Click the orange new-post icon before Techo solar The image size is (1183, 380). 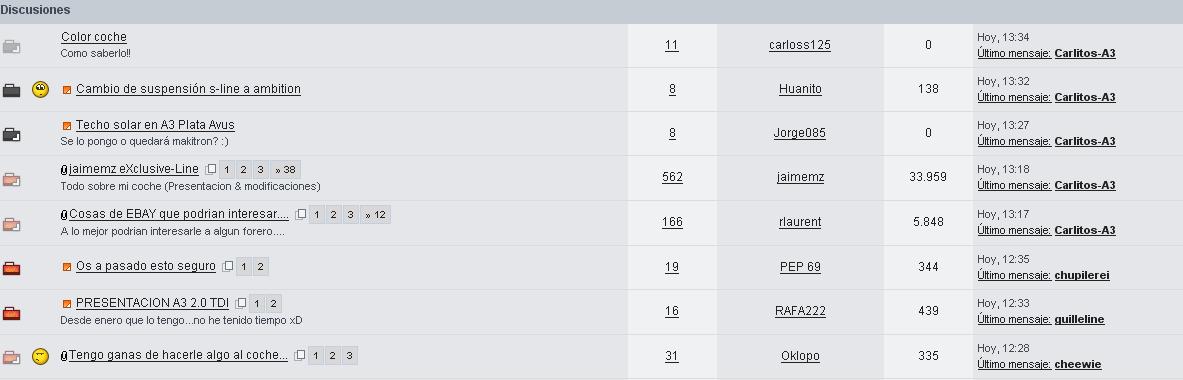tap(67, 126)
